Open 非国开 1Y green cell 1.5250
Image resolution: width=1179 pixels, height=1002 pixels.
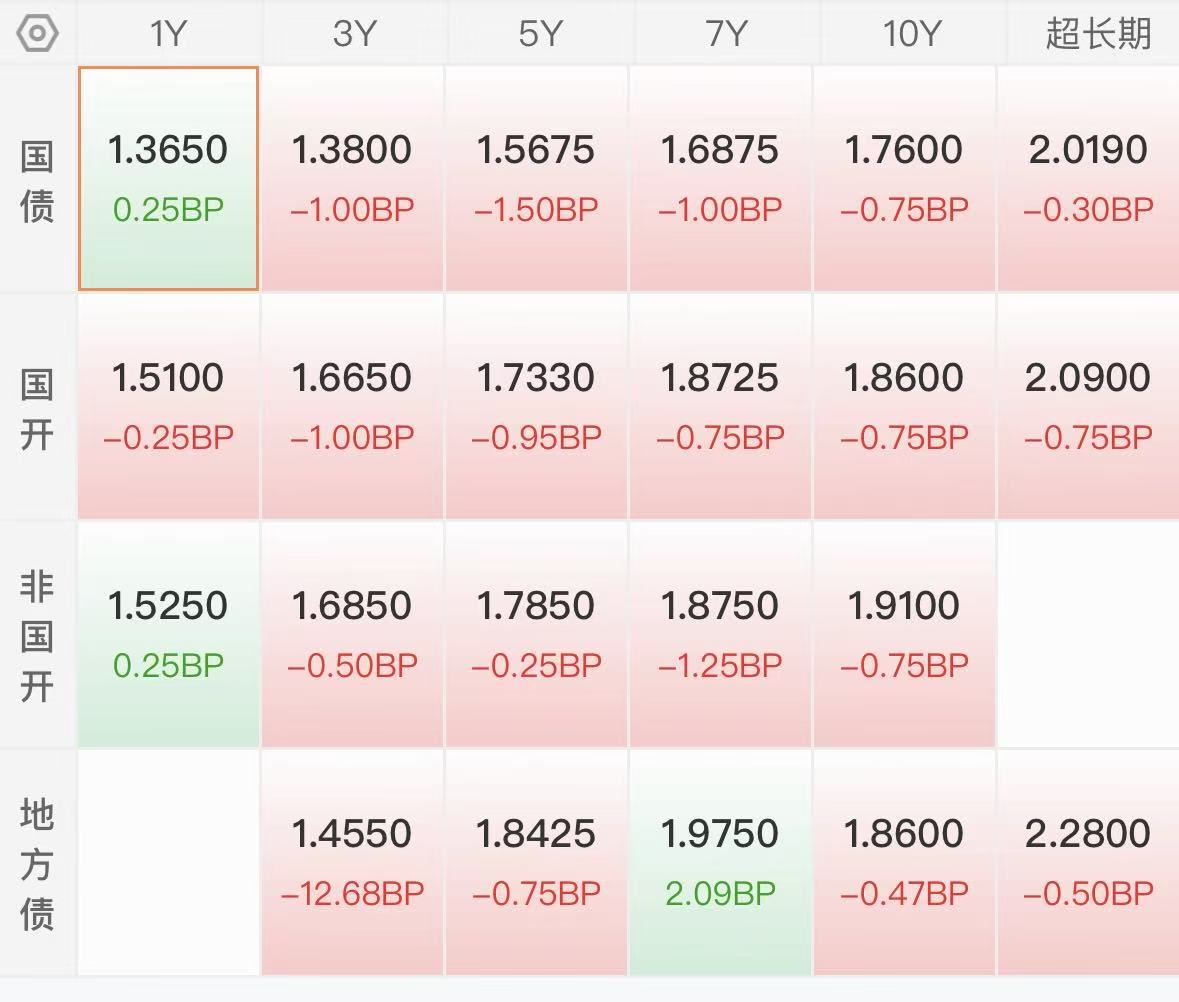168,634
